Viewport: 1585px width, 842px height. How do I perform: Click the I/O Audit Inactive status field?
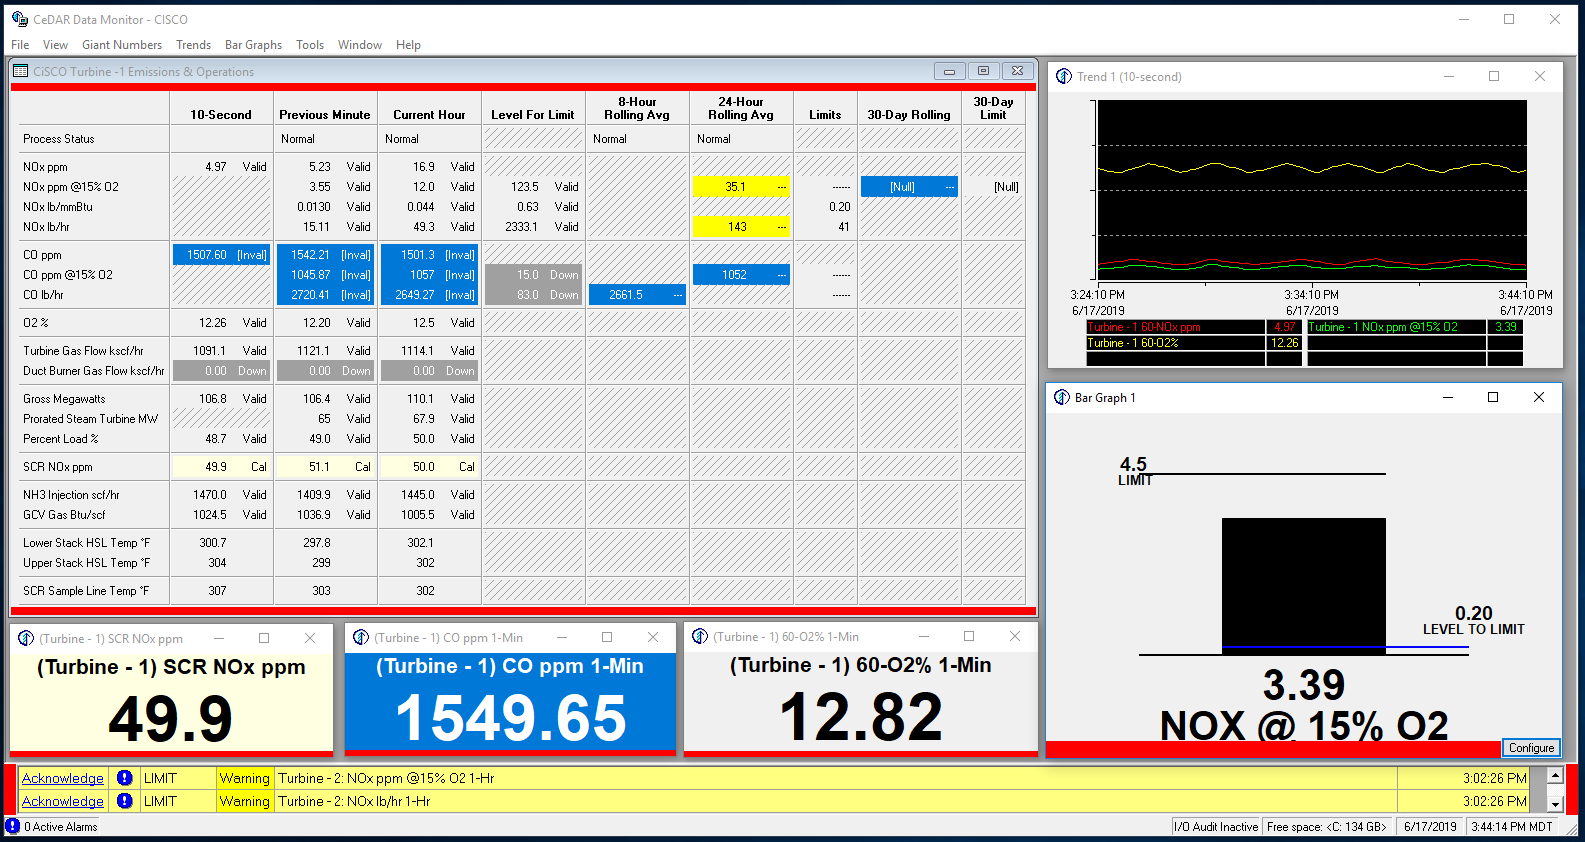point(1216,827)
